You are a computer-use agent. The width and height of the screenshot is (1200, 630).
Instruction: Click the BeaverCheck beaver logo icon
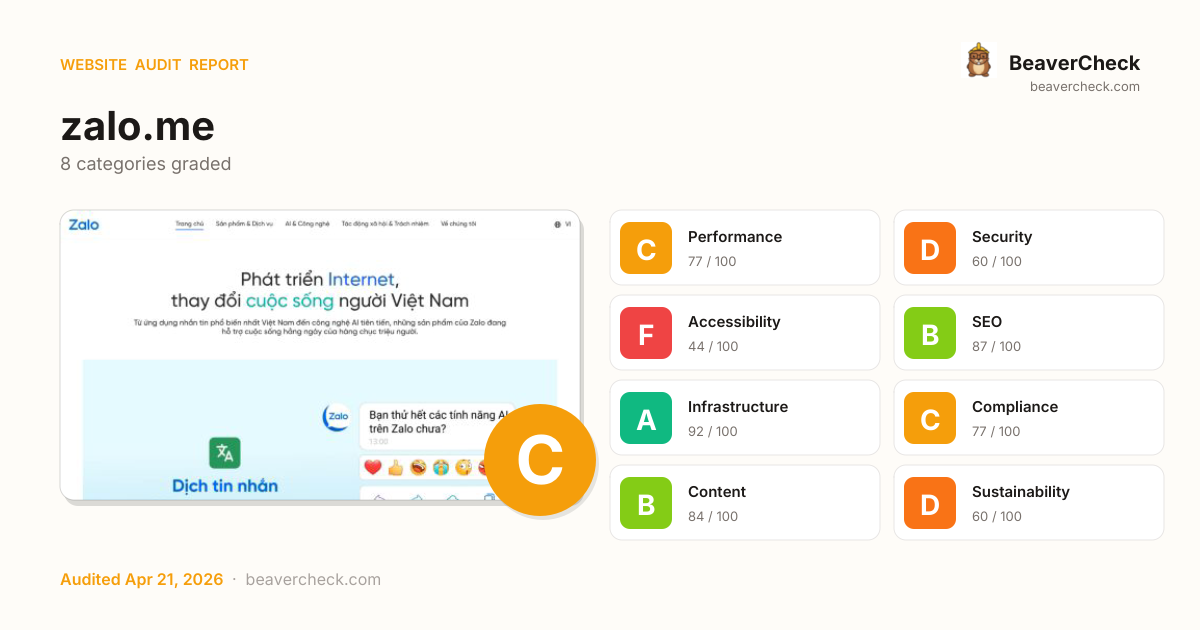[978, 61]
